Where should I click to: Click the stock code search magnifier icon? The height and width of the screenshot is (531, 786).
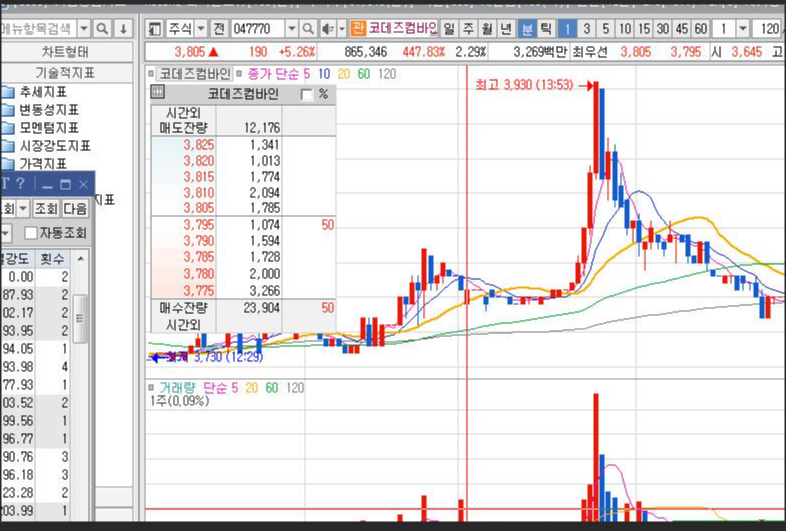(x=309, y=29)
